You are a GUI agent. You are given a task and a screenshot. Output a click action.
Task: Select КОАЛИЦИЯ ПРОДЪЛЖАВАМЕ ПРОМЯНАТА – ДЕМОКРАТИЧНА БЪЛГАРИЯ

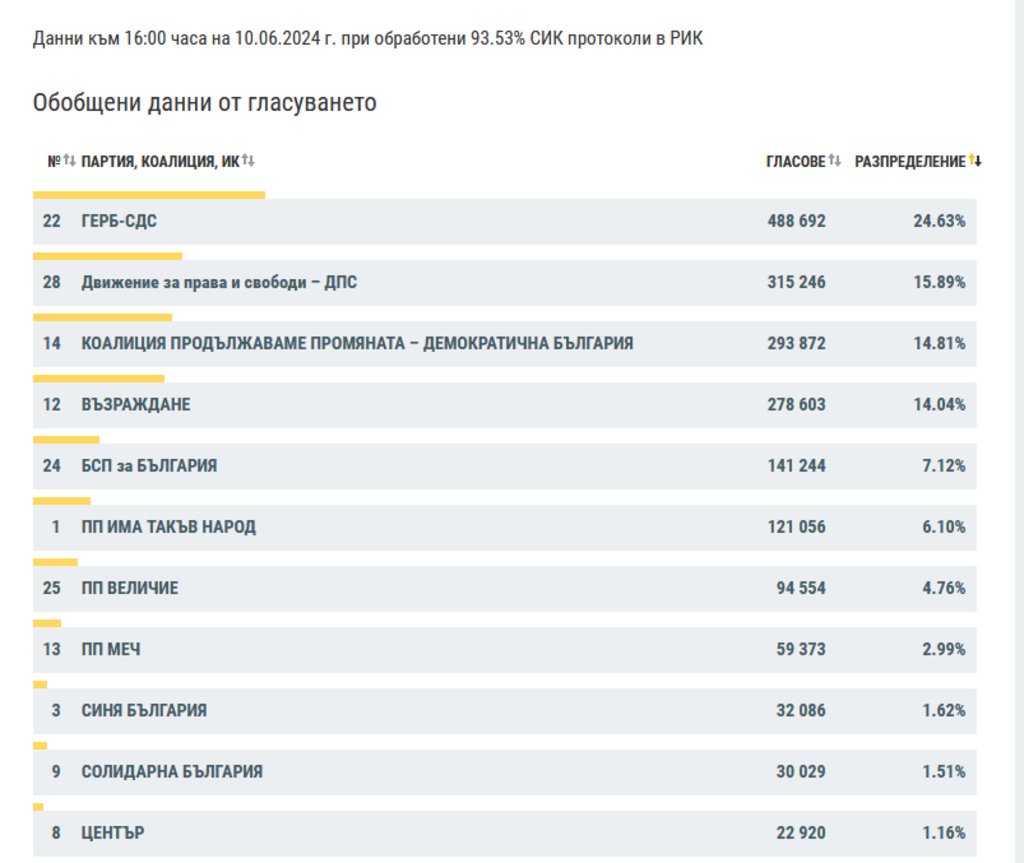(357, 344)
